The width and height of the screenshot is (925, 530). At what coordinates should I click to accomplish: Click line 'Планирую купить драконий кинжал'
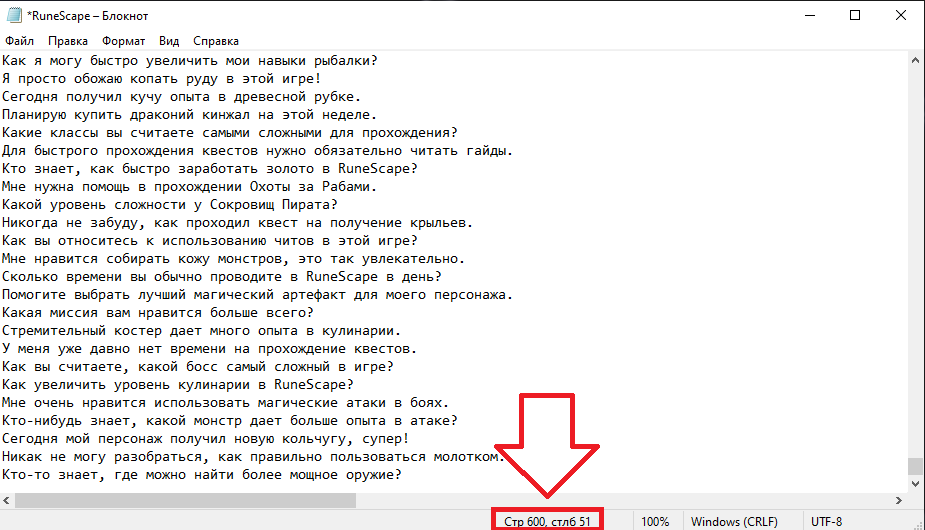pos(189,114)
